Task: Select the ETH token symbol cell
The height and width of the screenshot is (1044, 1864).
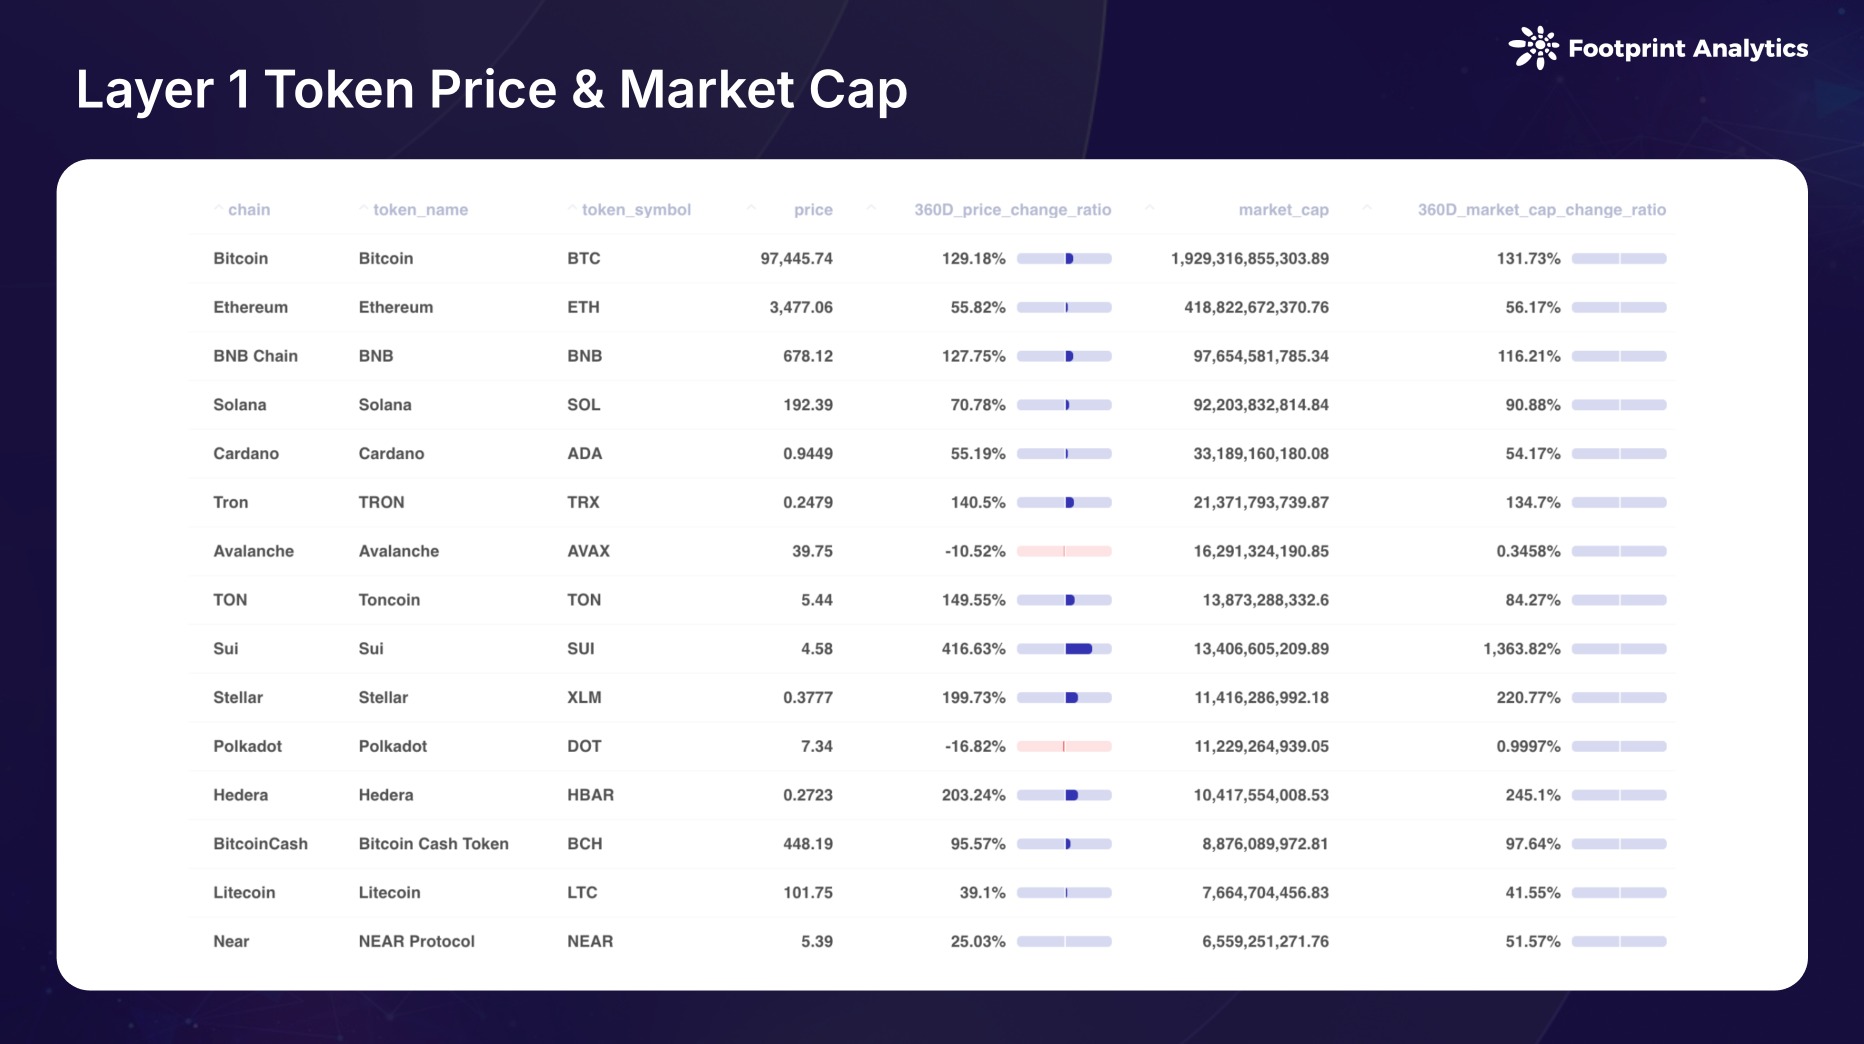Action: 583,307
